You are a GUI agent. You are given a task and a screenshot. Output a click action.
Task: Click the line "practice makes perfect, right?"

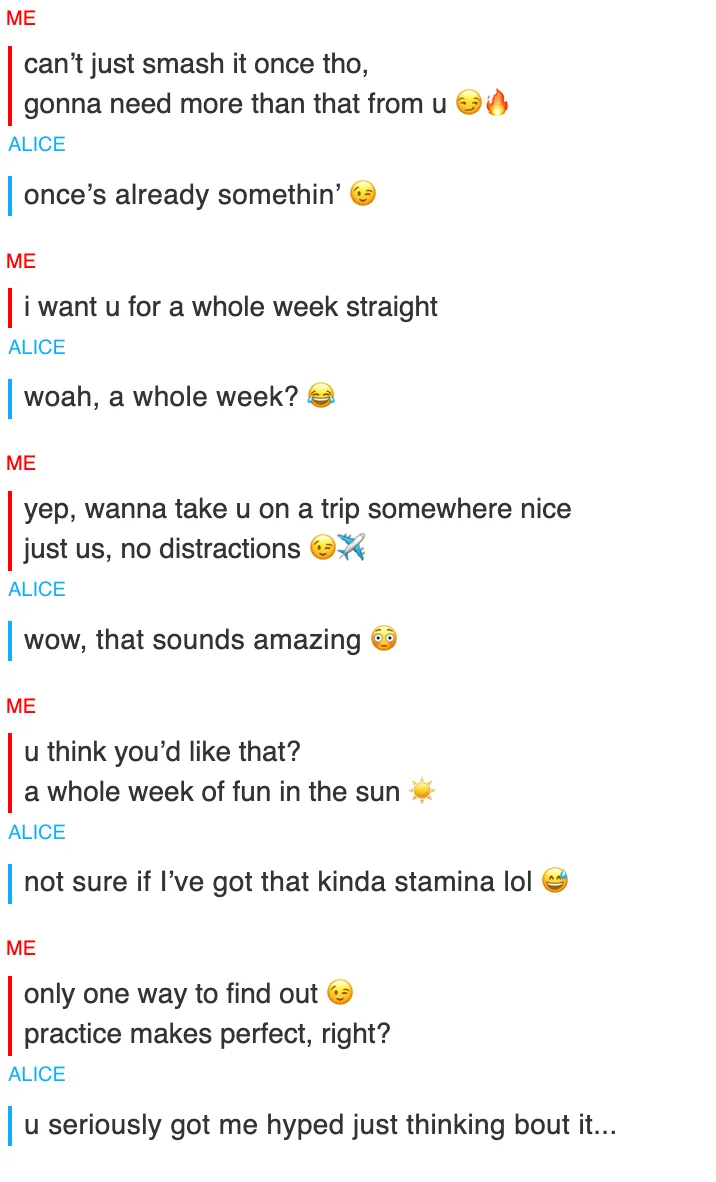(207, 1033)
